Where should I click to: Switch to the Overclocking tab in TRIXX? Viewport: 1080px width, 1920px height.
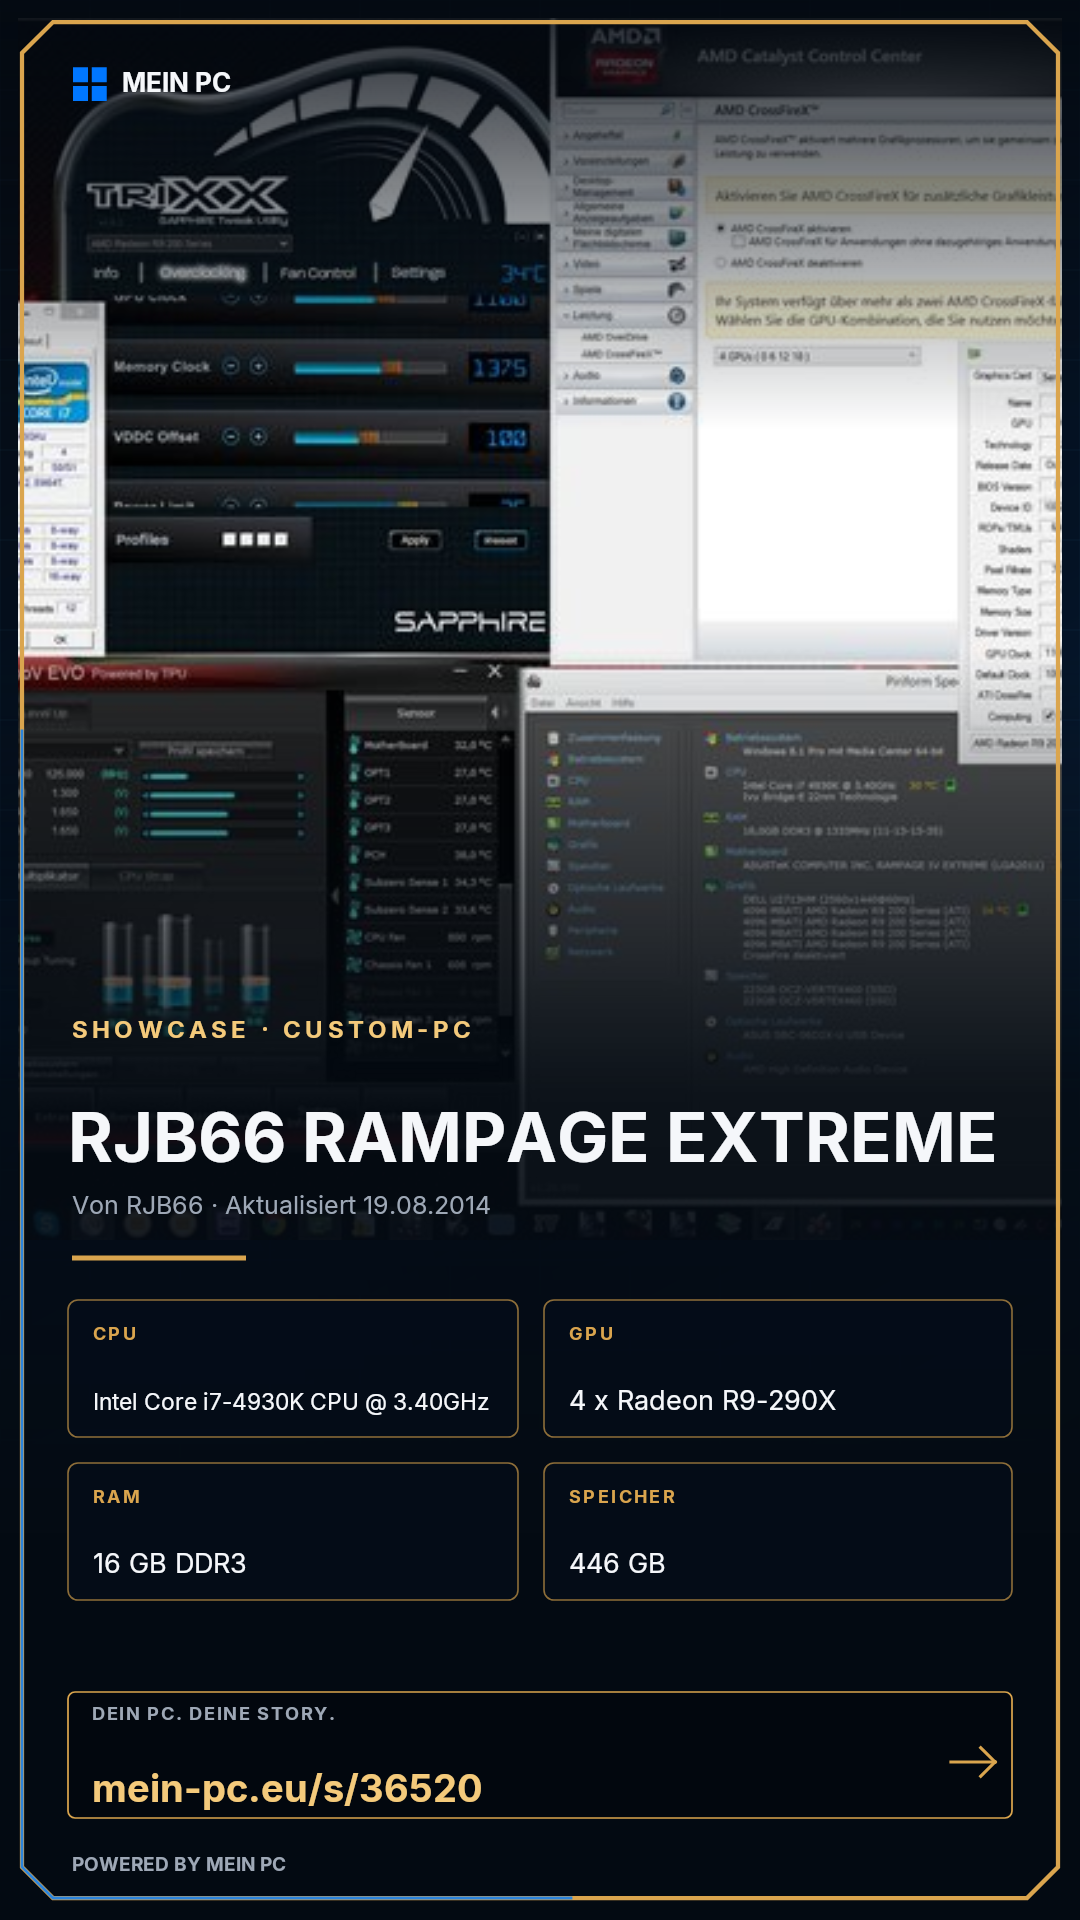202,272
